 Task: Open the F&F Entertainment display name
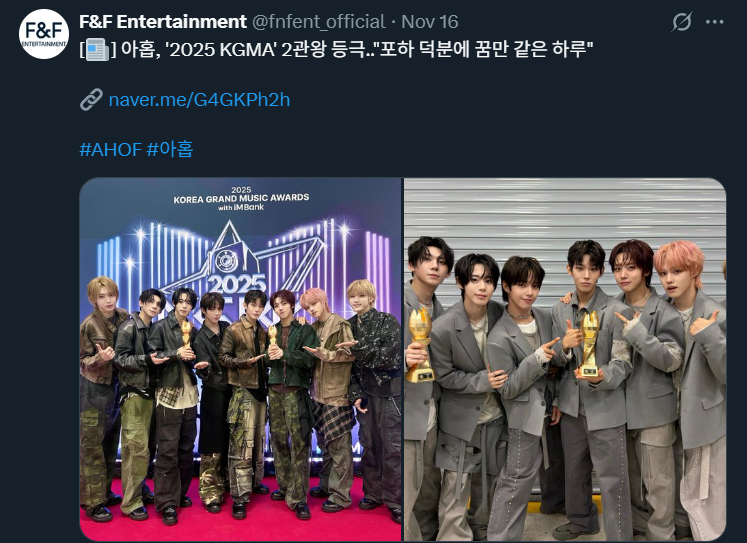tap(163, 22)
